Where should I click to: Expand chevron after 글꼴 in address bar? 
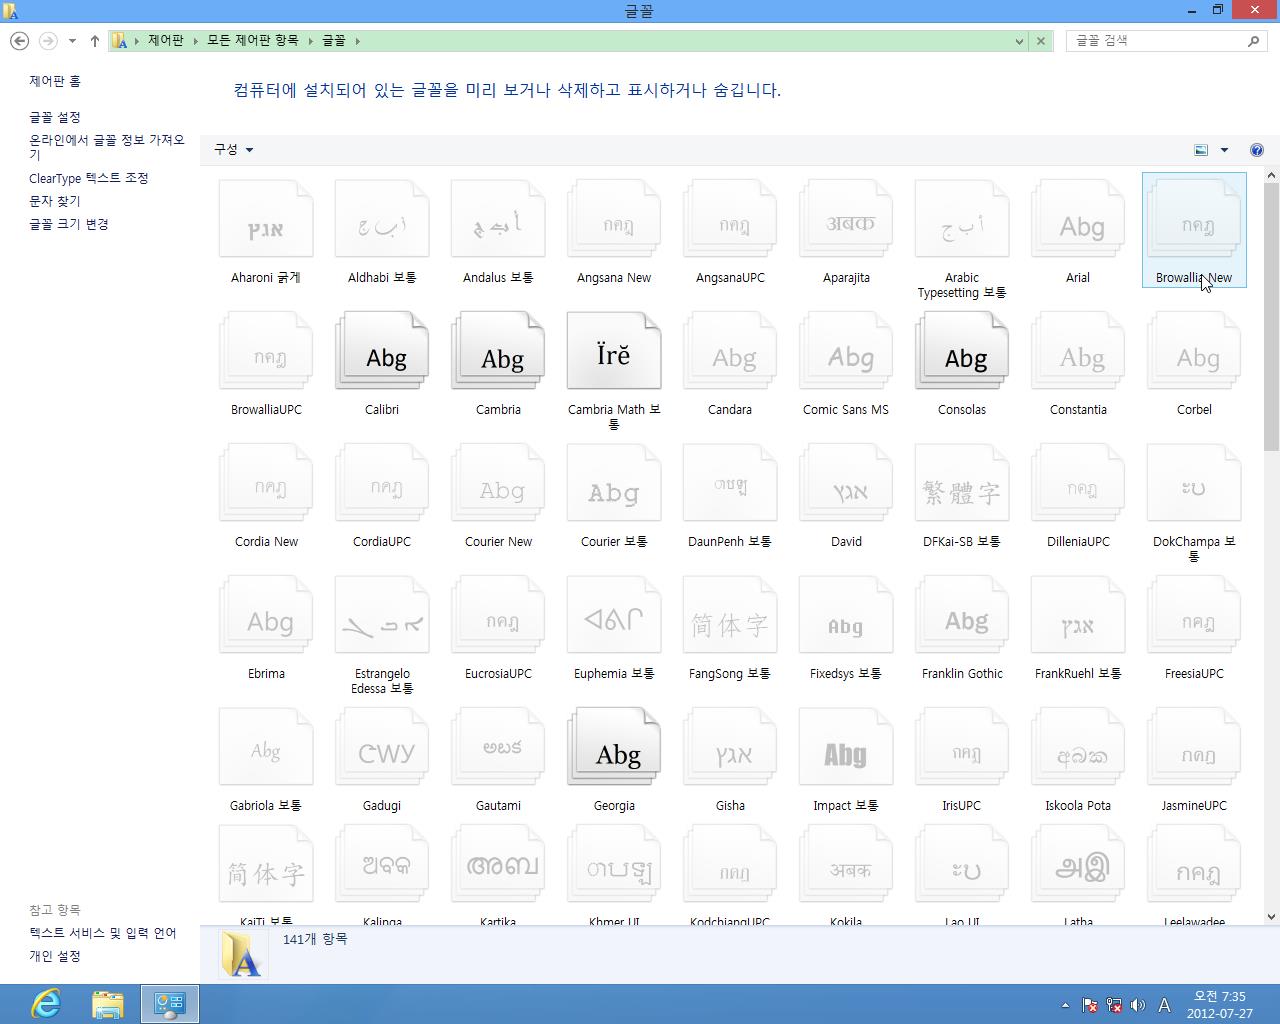pyautogui.click(x=357, y=41)
